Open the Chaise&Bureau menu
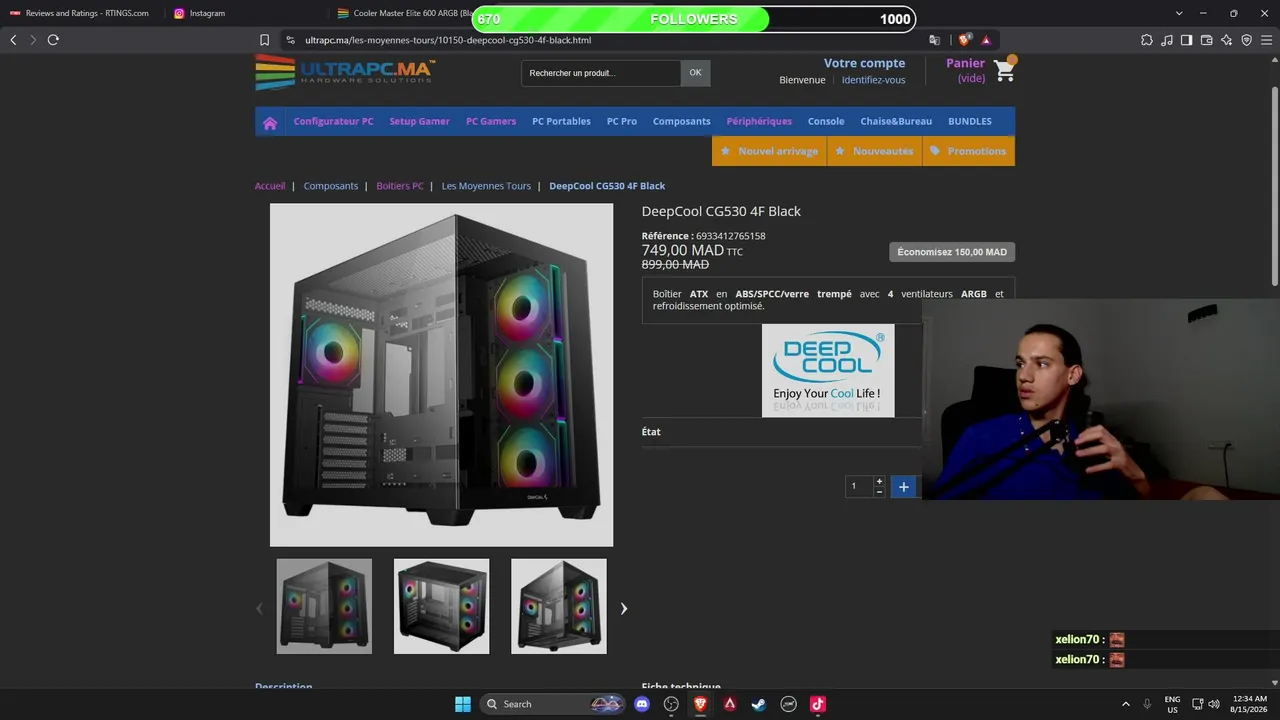1280x720 pixels. pos(896,121)
